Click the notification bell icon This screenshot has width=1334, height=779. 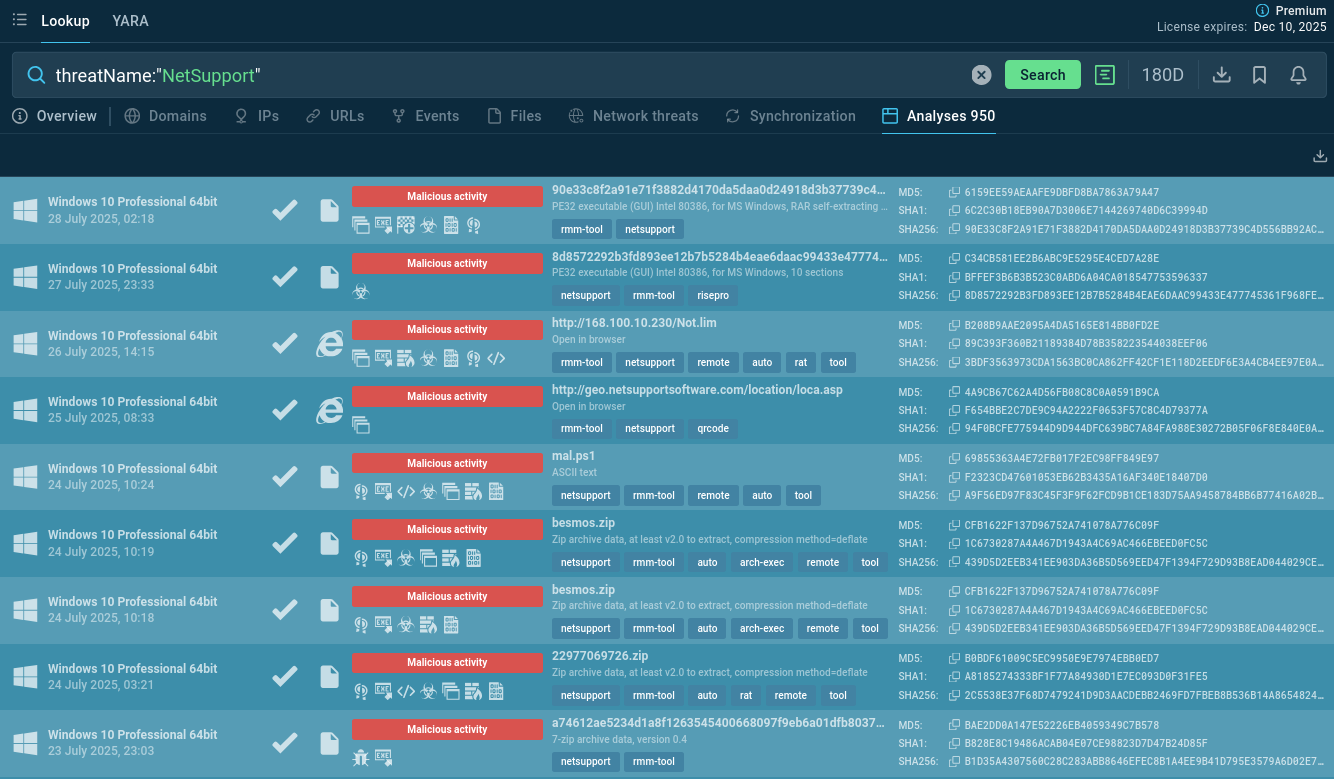tap(1298, 75)
